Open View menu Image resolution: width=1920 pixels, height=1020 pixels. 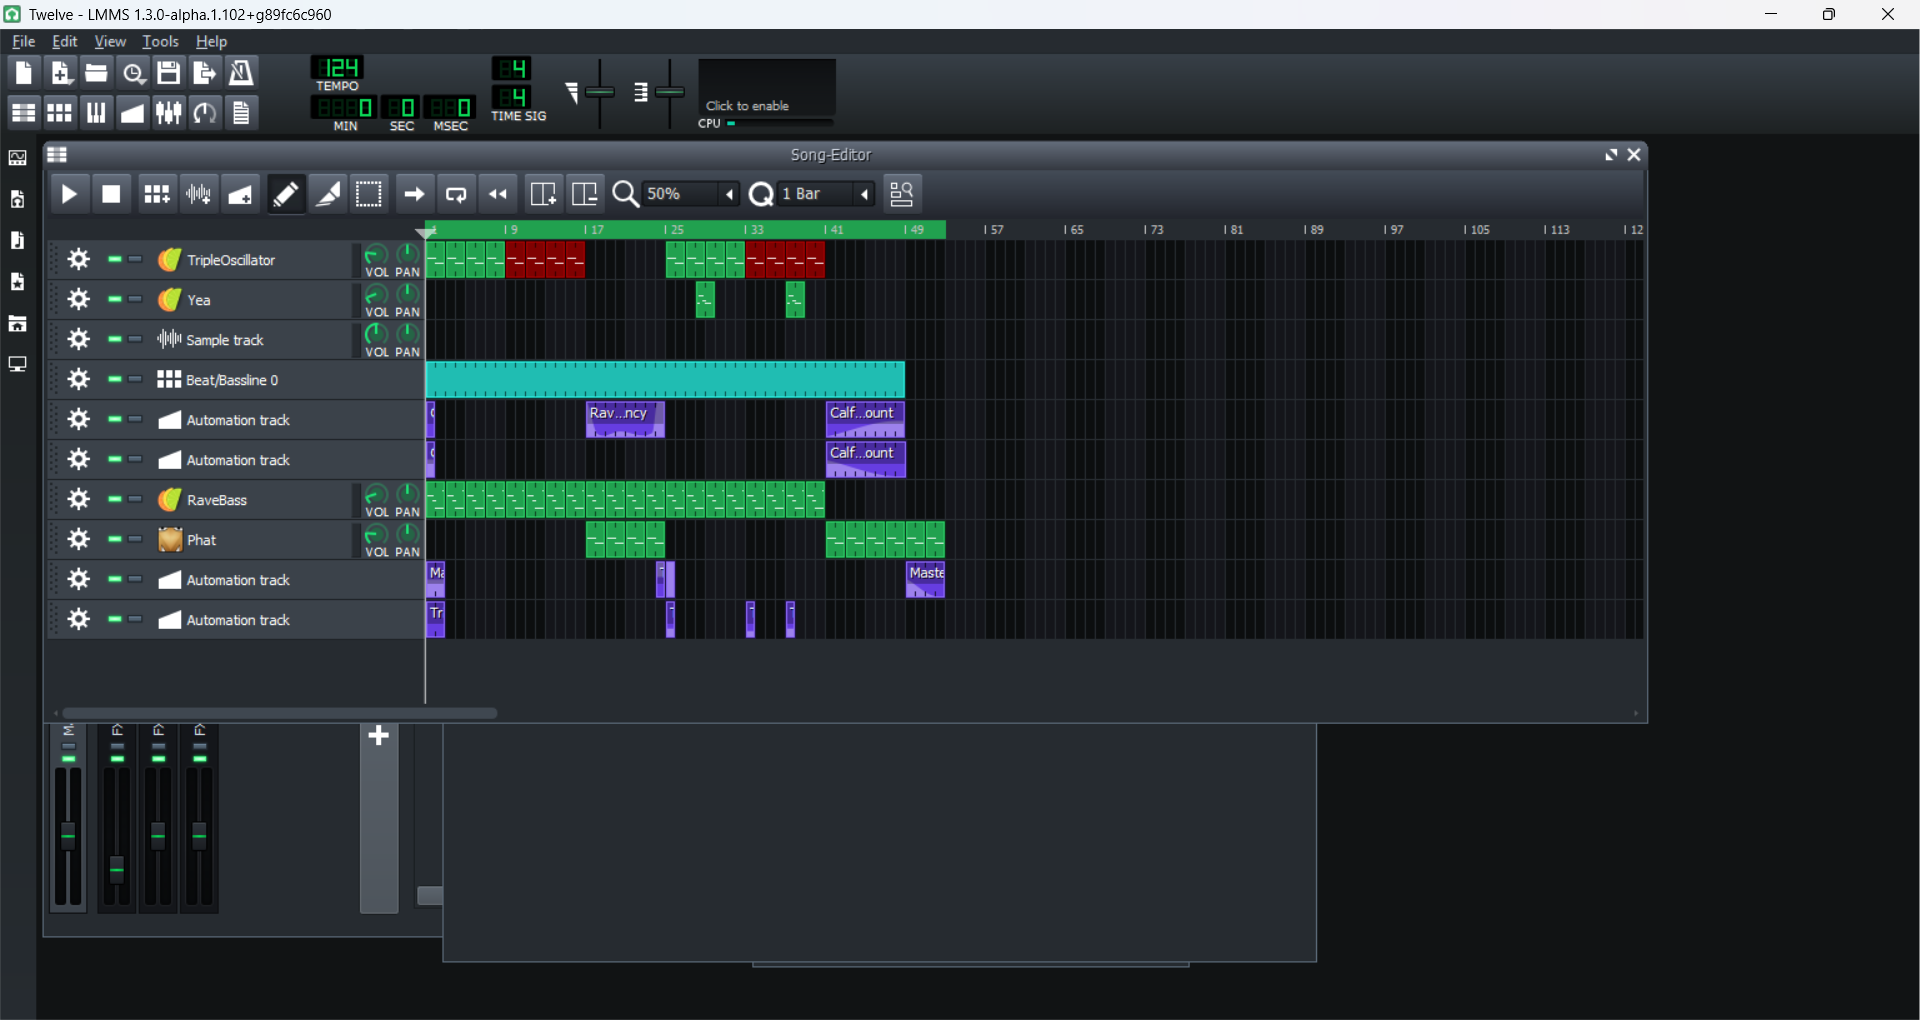pos(110,41)
